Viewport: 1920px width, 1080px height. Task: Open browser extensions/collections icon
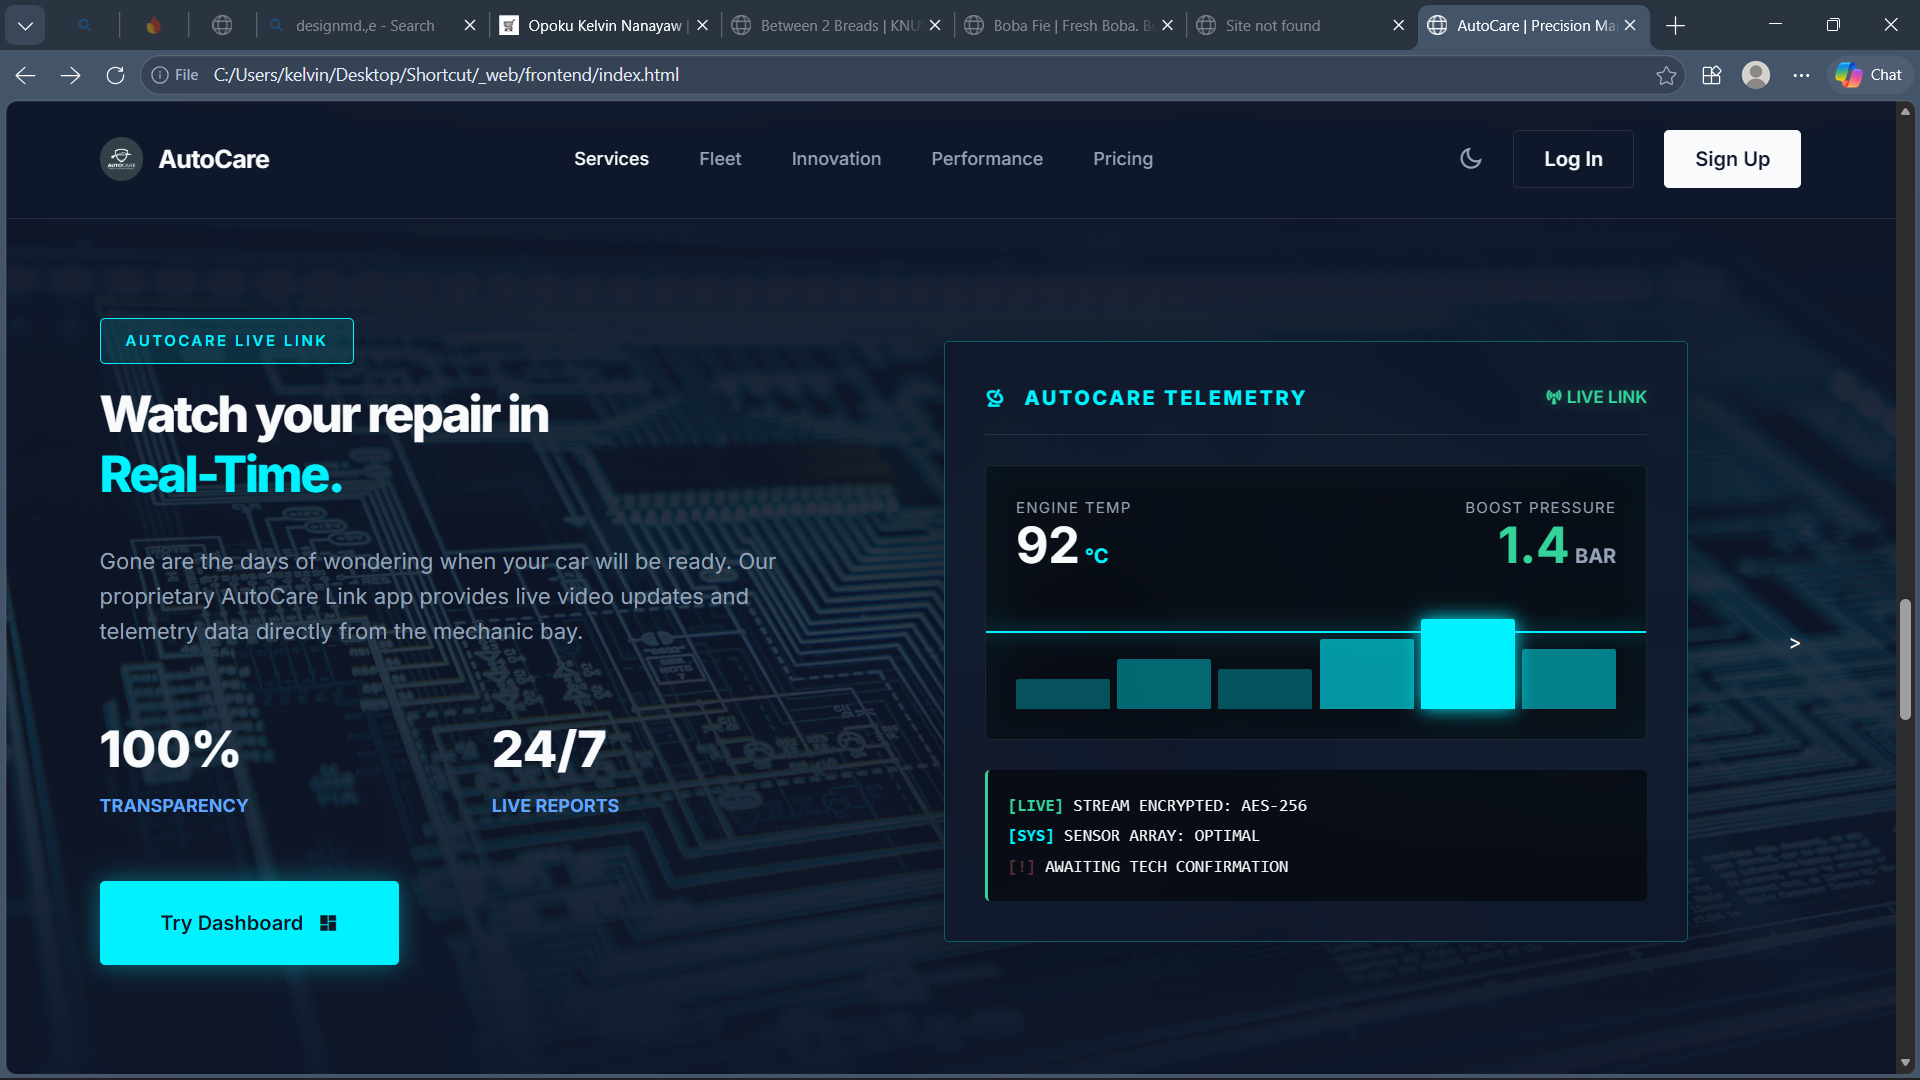(x=1711, y=75)
